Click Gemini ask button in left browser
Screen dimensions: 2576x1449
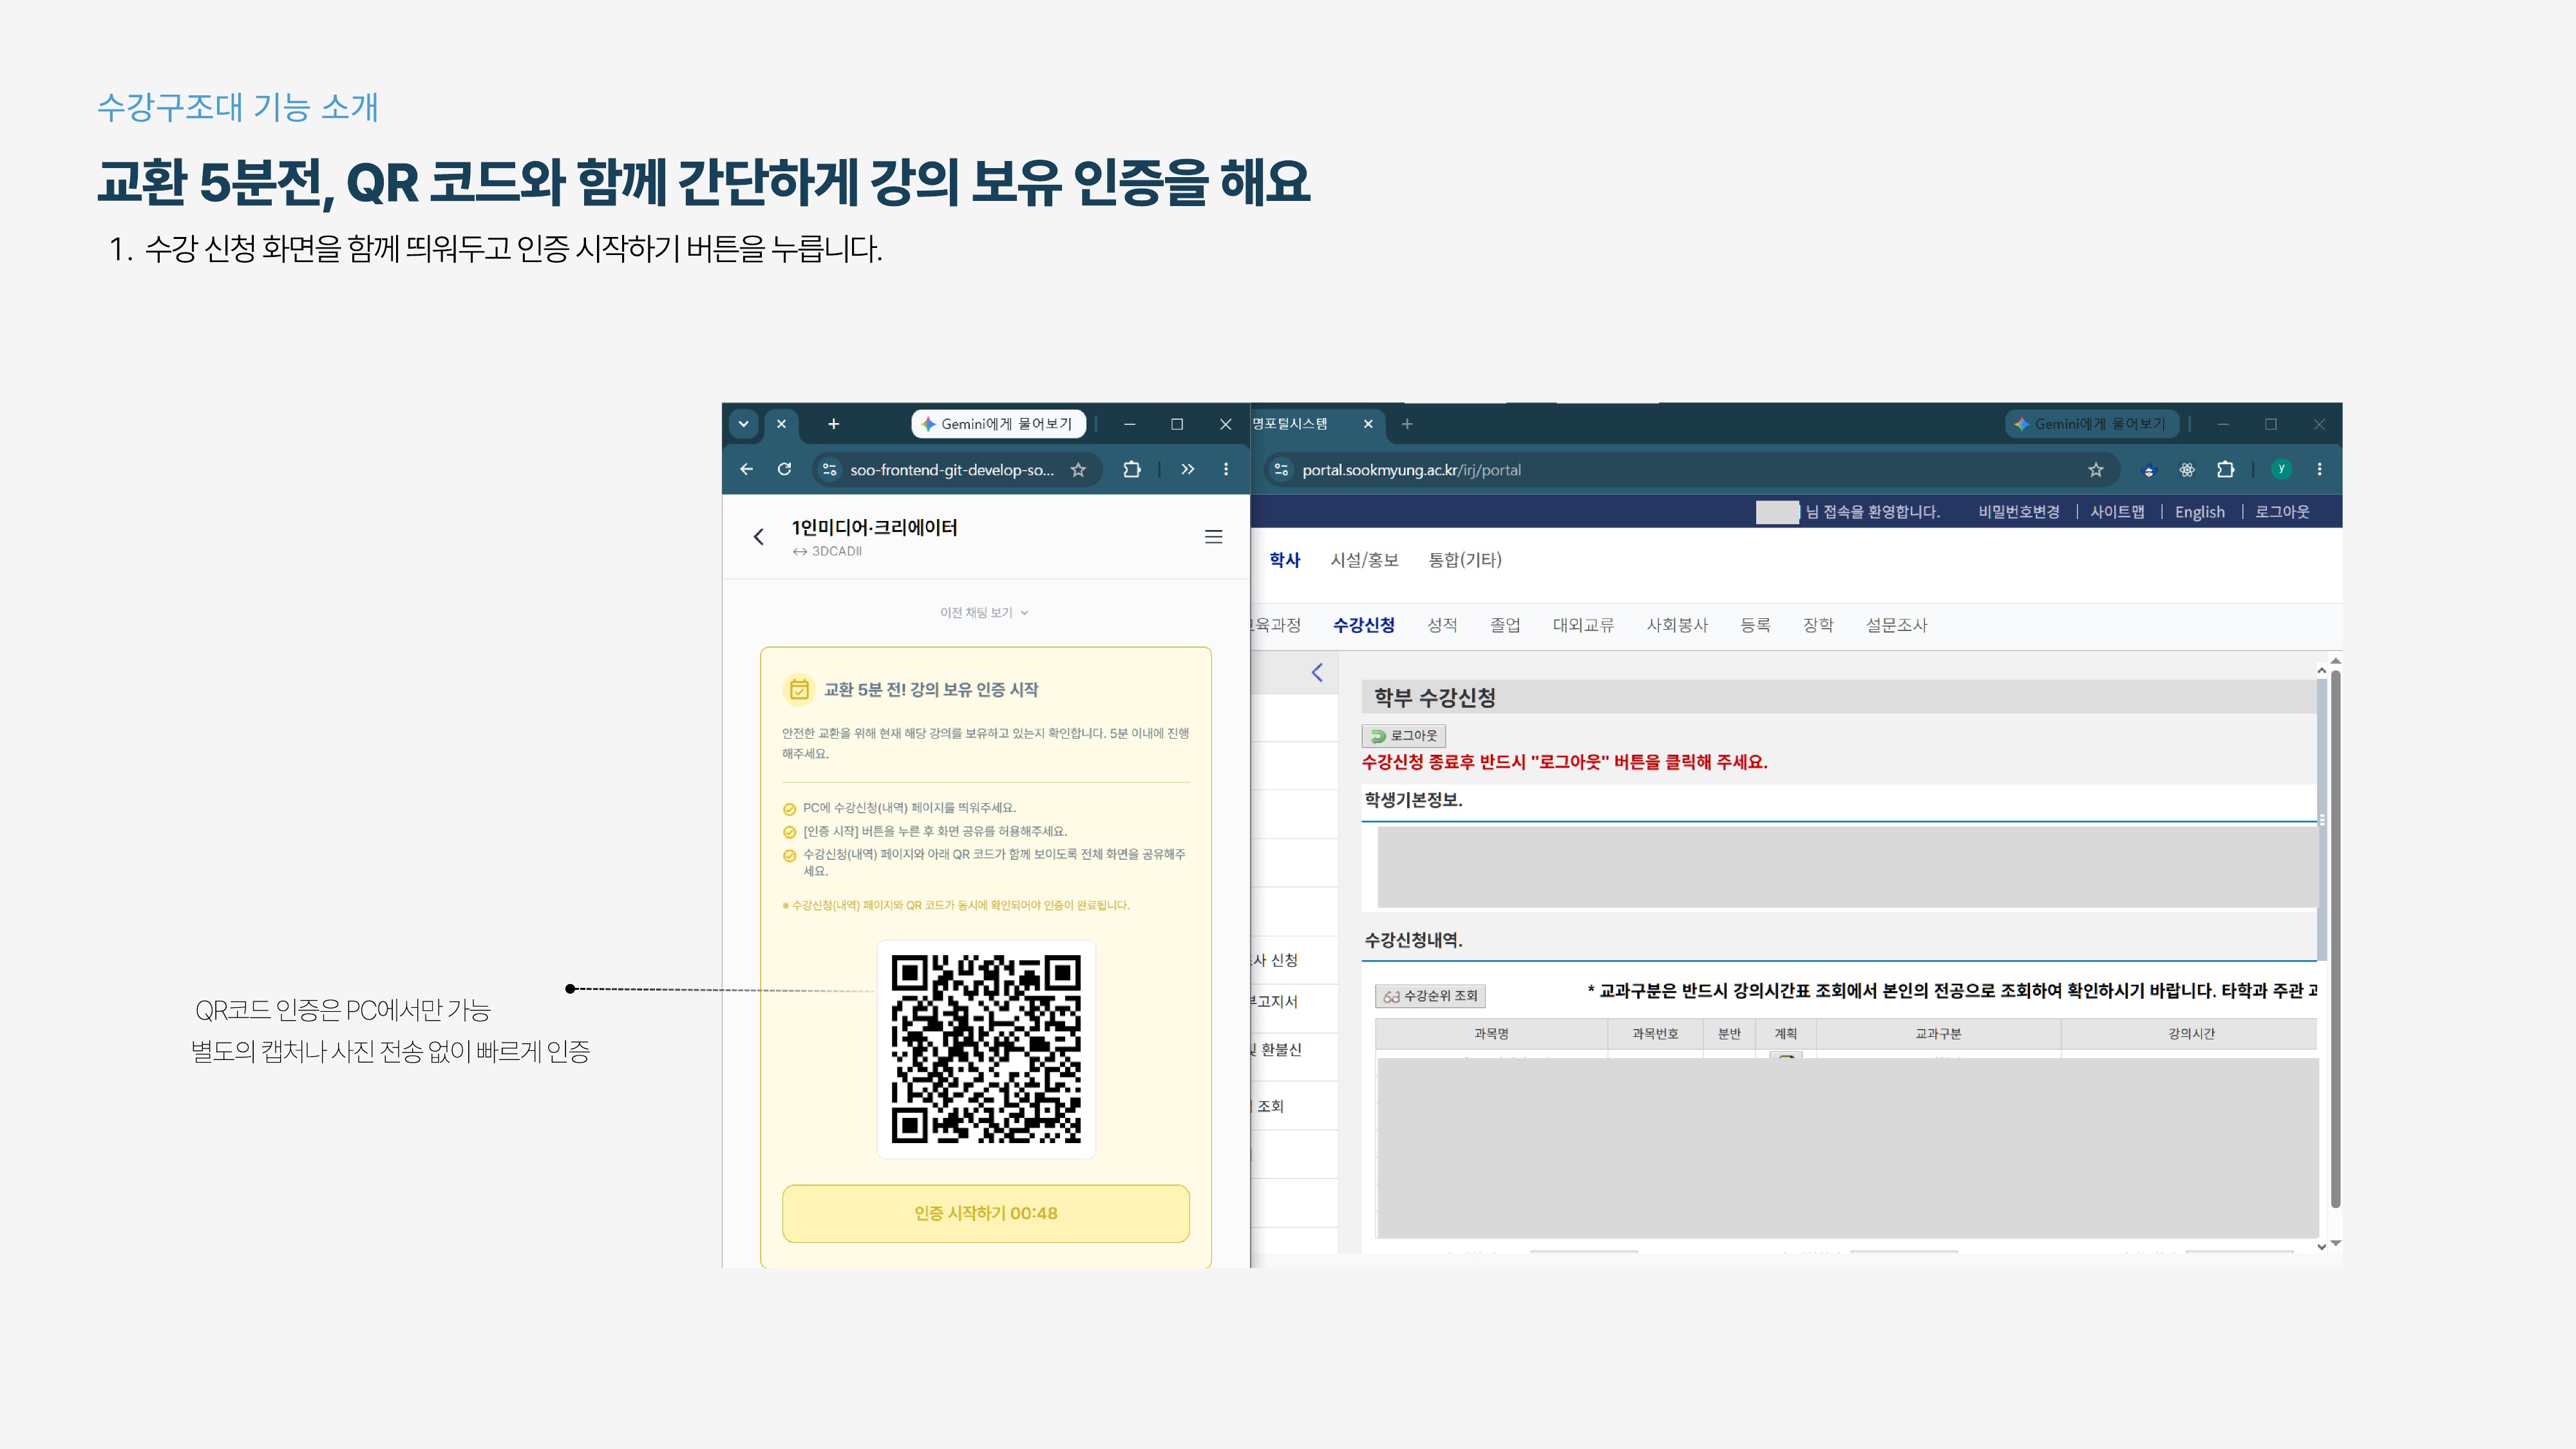coord(997,424)
